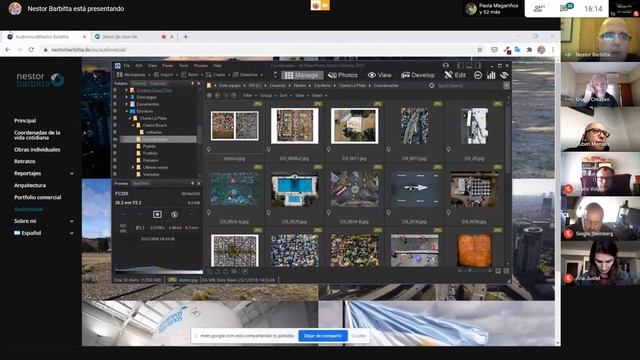The height and width of the screenshot is (360, 640).
Task: Select the Folders pane tab
Action: coord(121,84)
